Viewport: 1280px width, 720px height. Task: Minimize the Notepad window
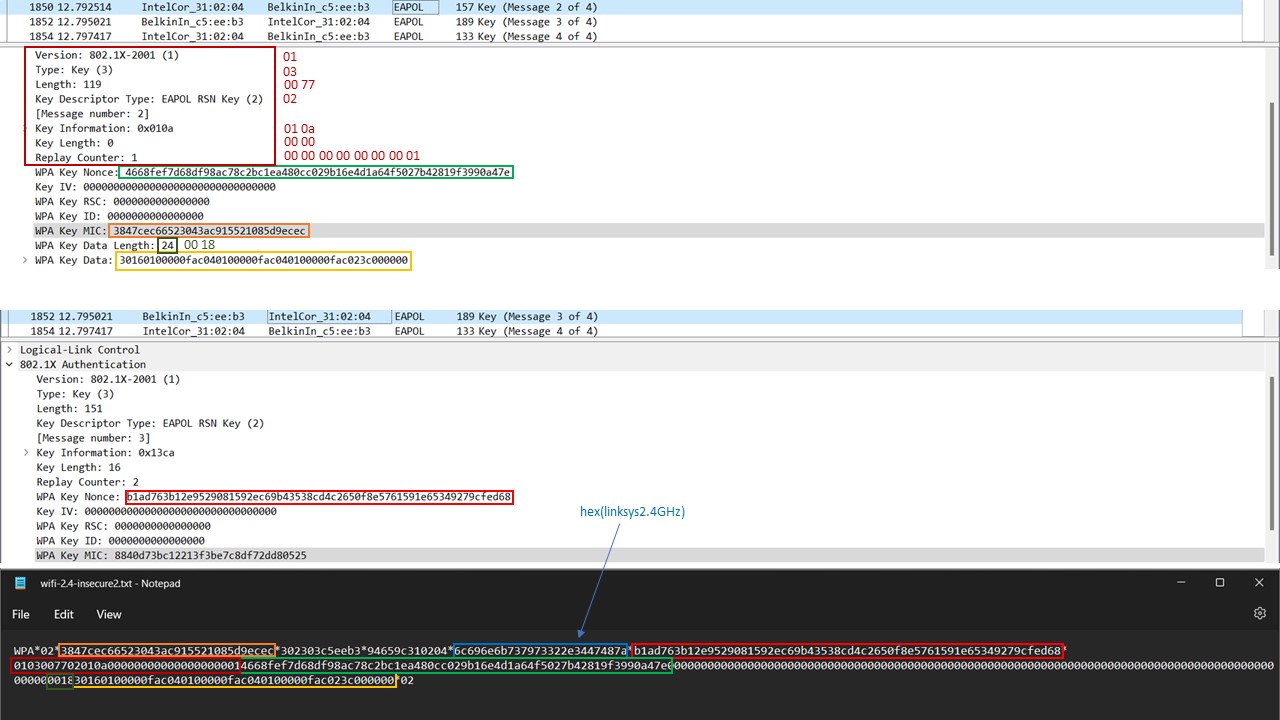1180,583
